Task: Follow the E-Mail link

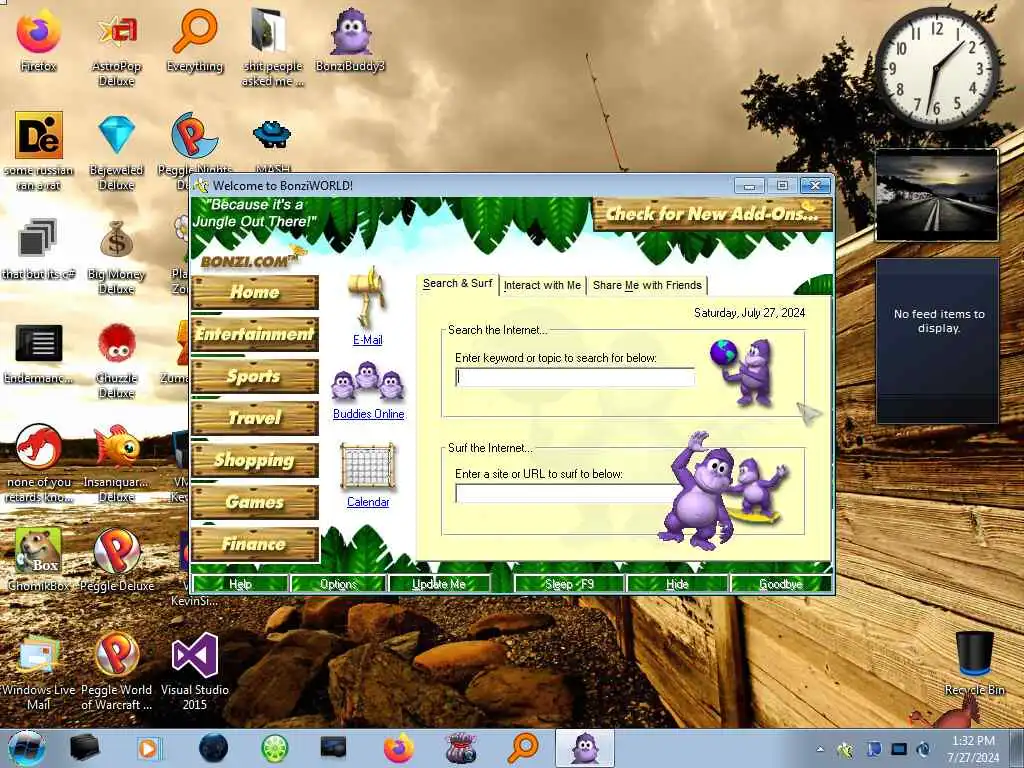Action: tap(368, 340)
